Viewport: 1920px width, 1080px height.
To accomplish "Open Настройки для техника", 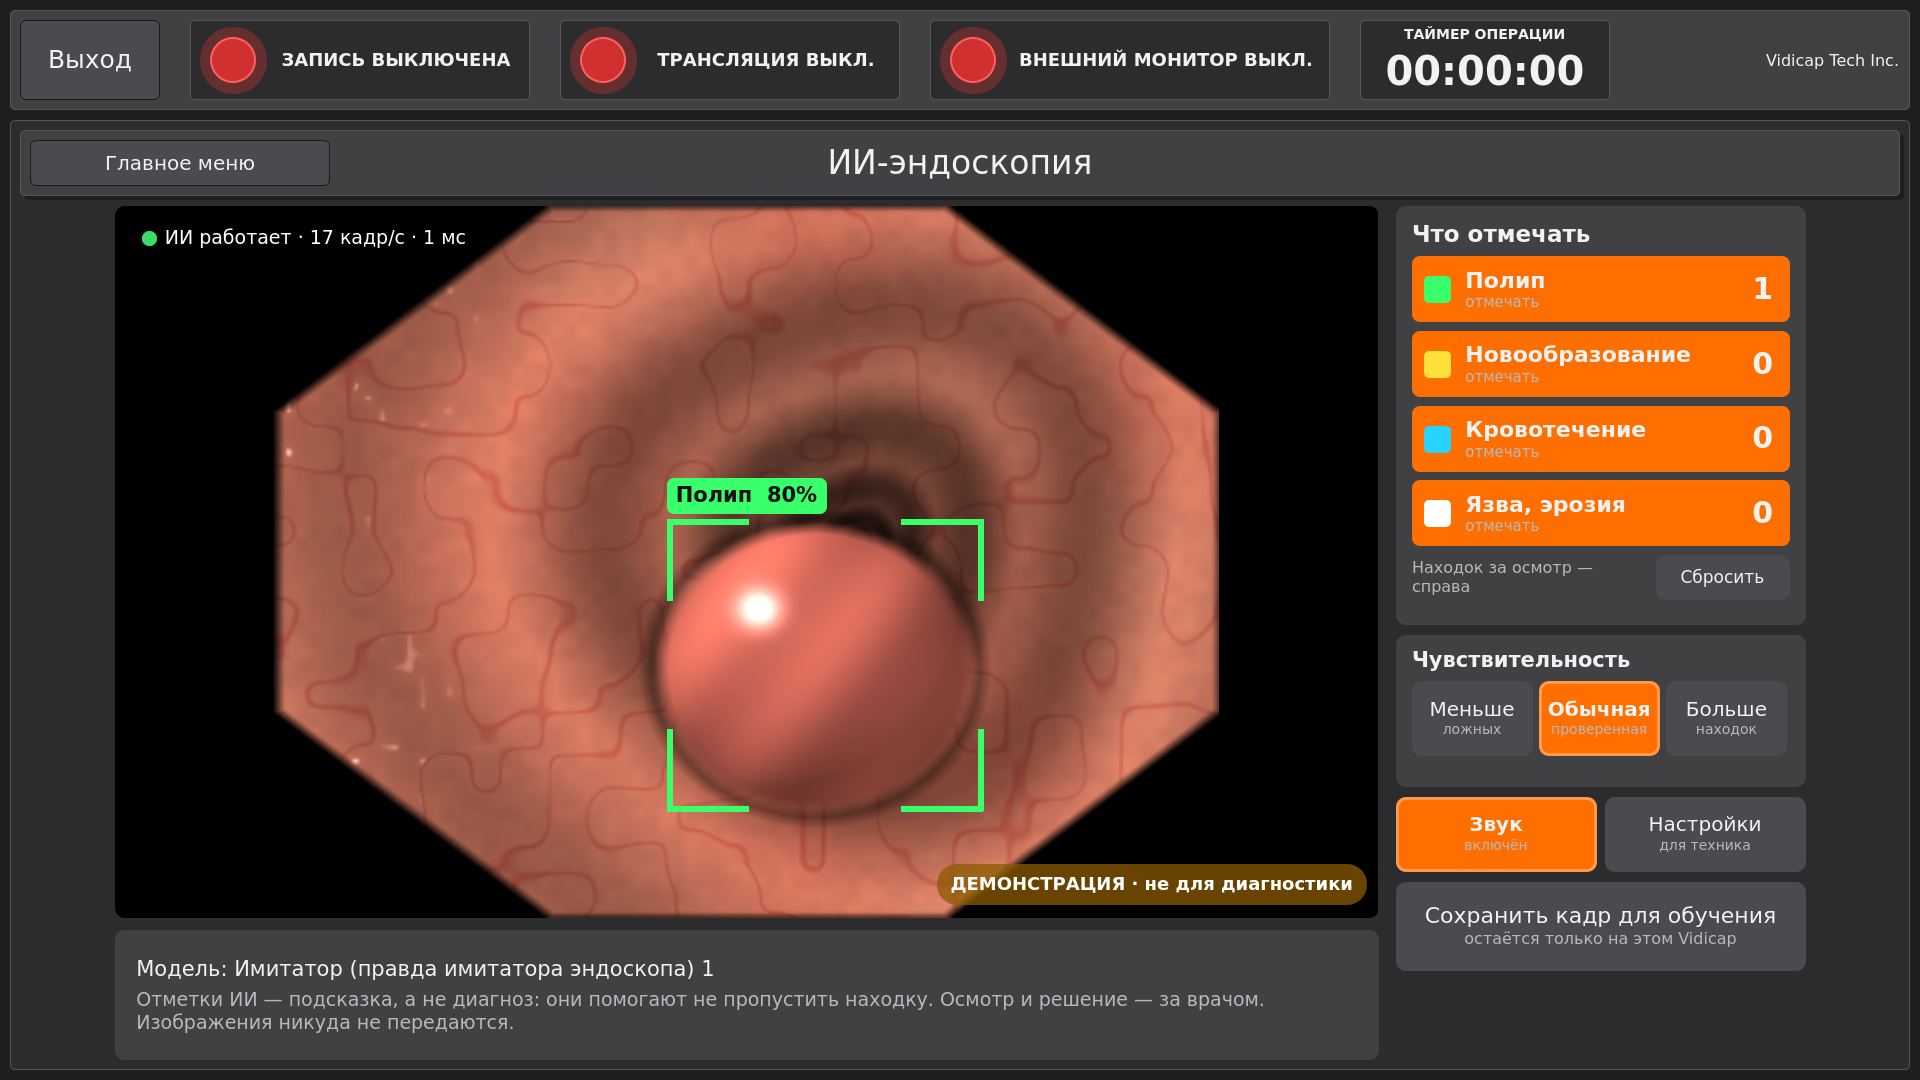I will (x=1705, y=834).
